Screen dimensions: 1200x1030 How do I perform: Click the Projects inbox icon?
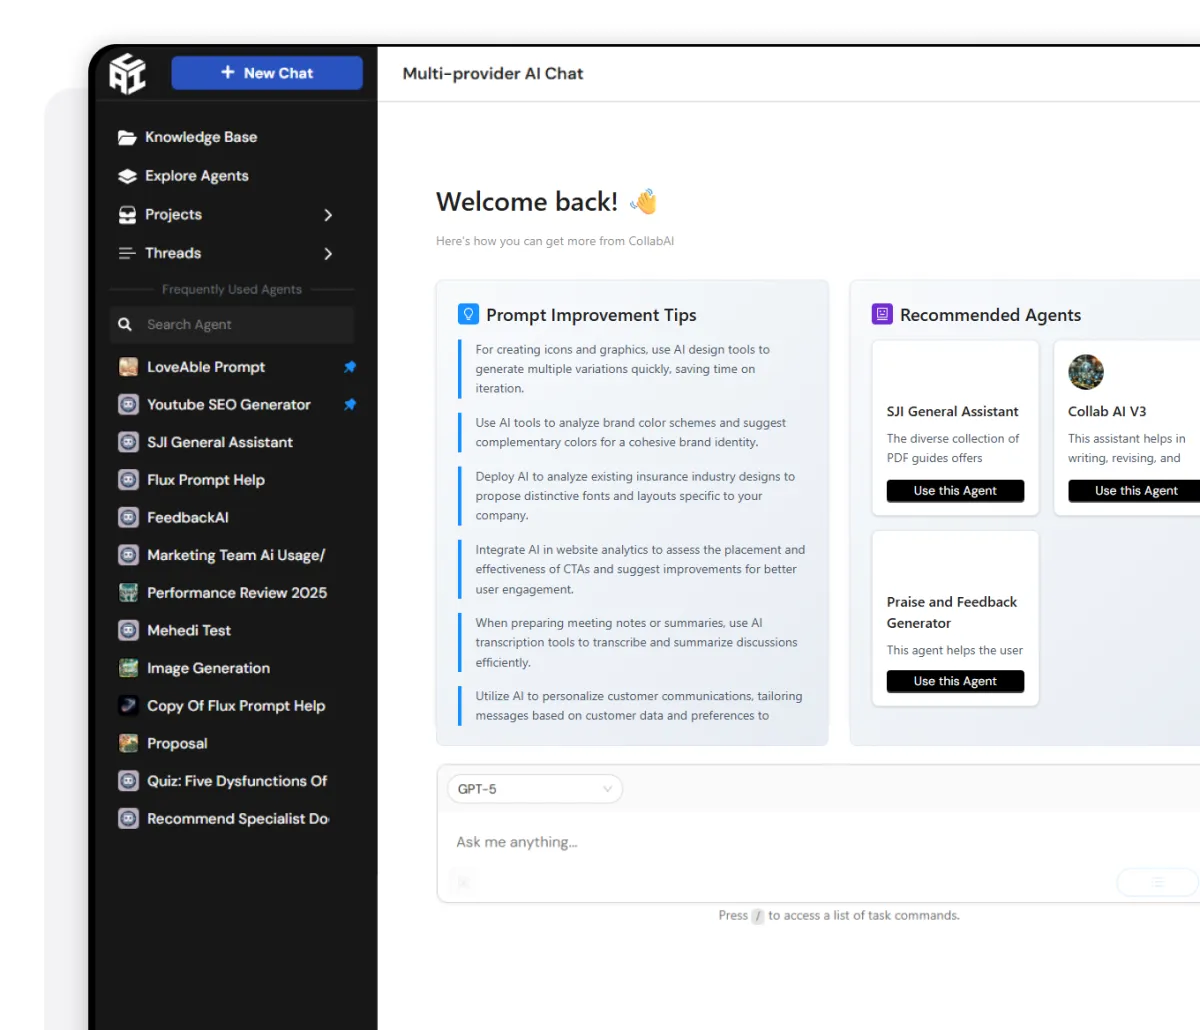coord(127,215)
